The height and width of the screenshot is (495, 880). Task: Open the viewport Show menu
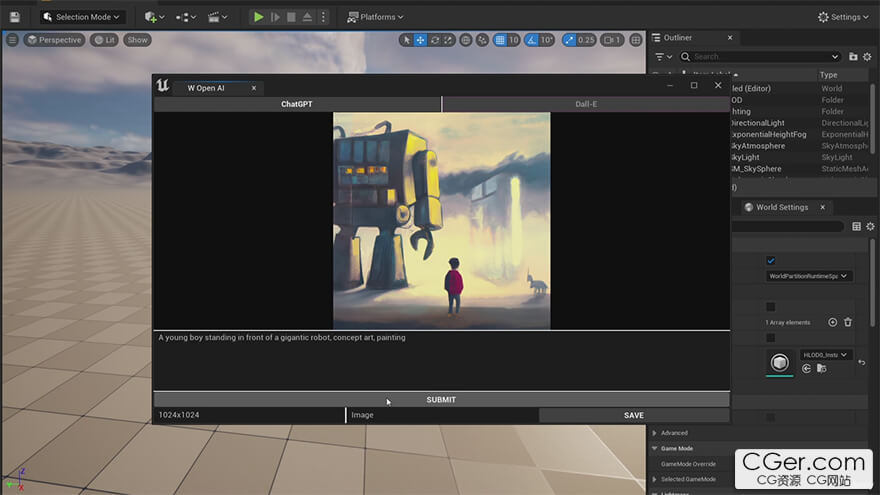(x=138, y=40)
